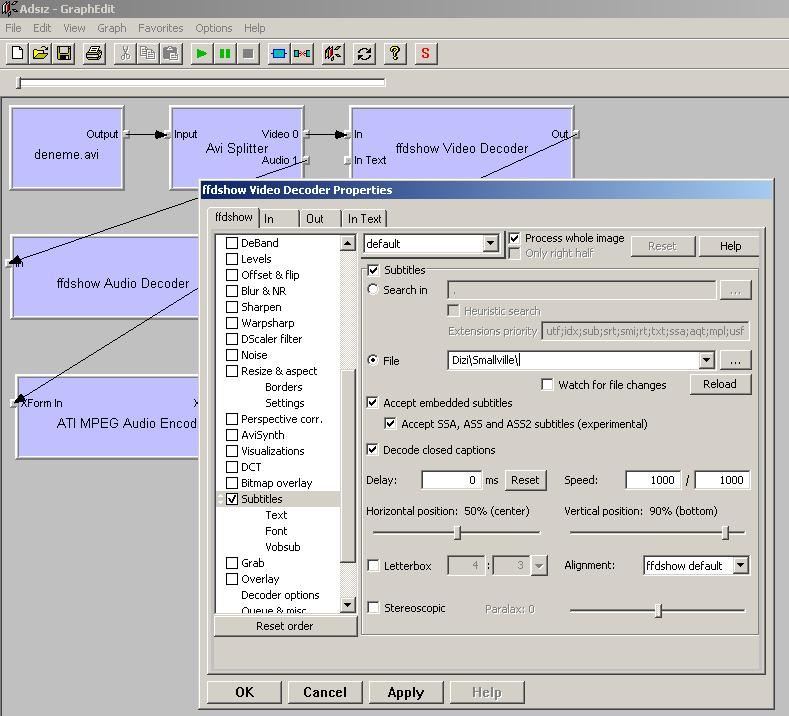Click the Print toolbar icon

[94, 53]
